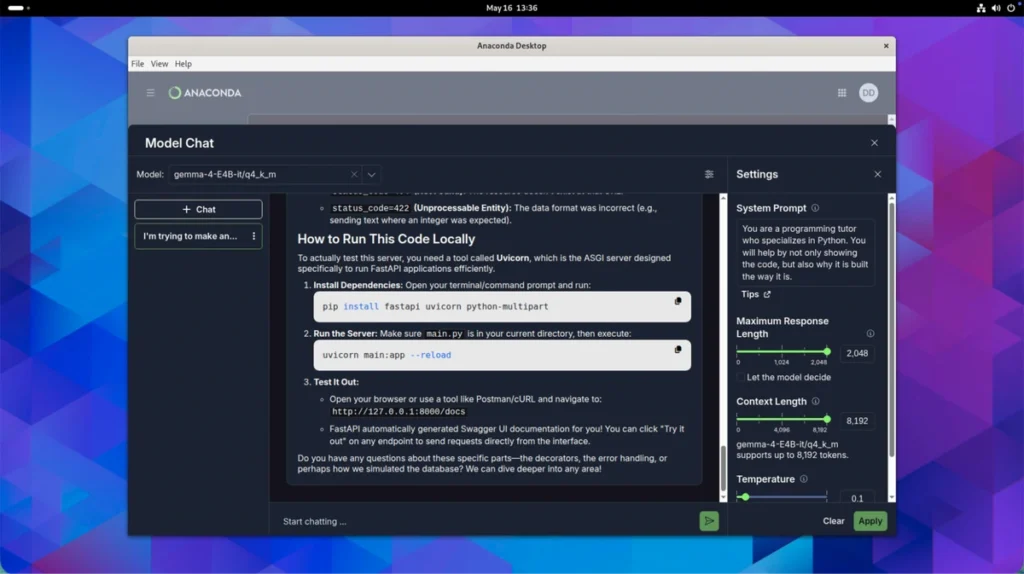The height and width of the screenshot is (574, 1024).
Task: Open the Help menu
Action: [x=183, y=64]
